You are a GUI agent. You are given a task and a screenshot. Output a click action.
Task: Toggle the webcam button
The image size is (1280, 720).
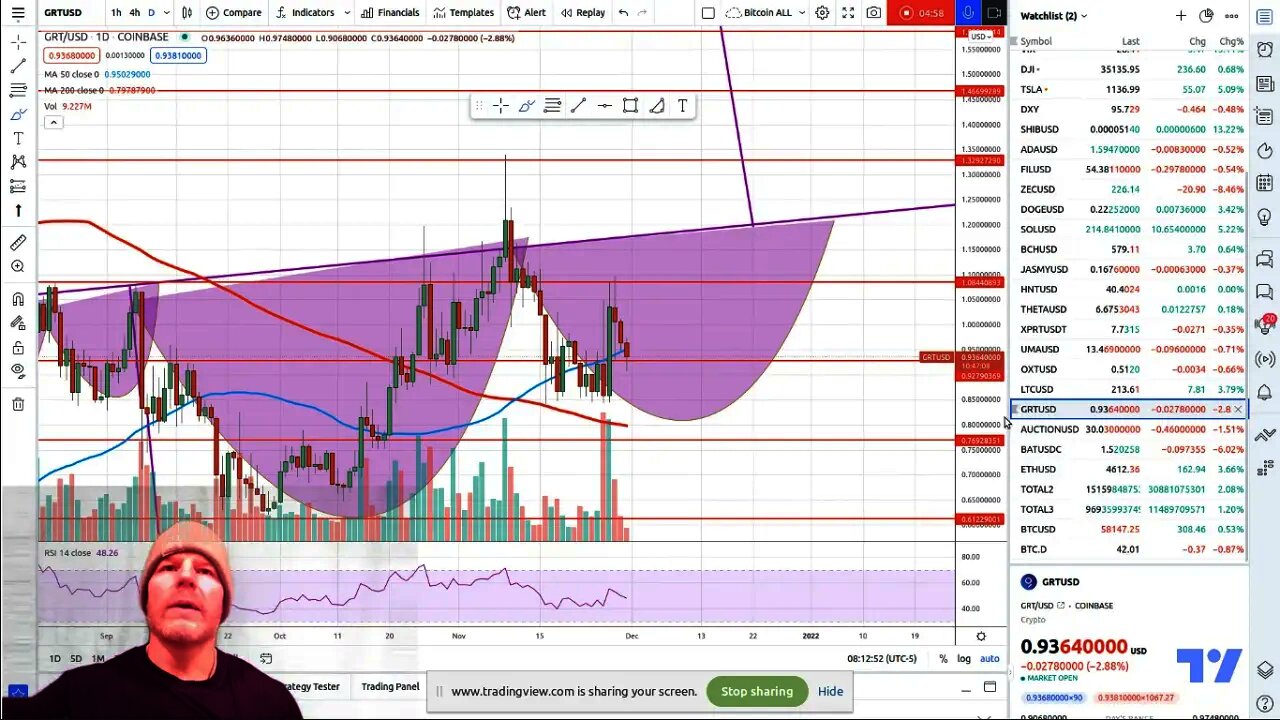click(994, 13)
